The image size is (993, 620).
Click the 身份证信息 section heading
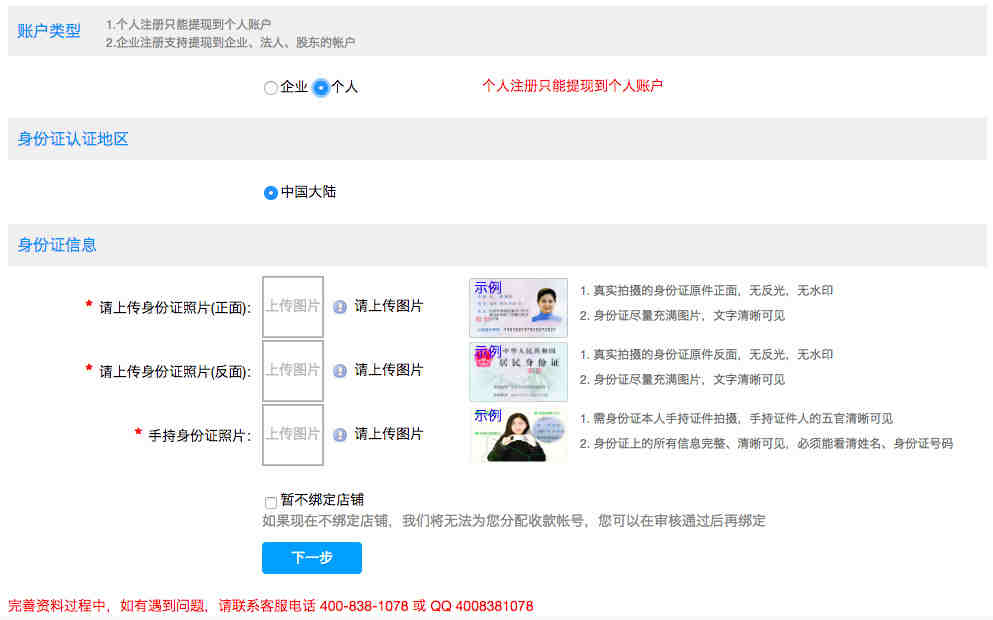[x=57, y=245]
